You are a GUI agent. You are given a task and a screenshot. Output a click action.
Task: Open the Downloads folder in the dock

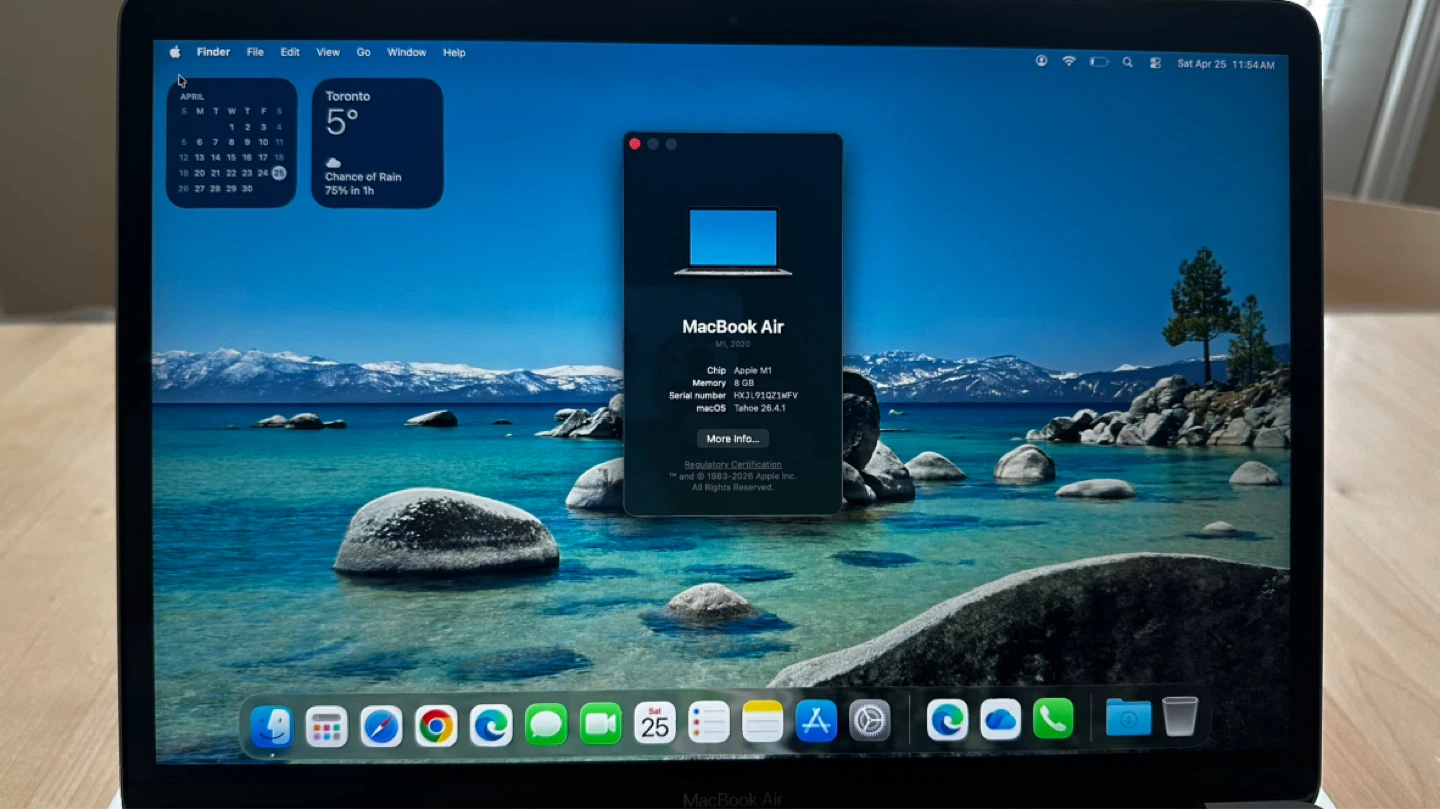coord(1128,717)
